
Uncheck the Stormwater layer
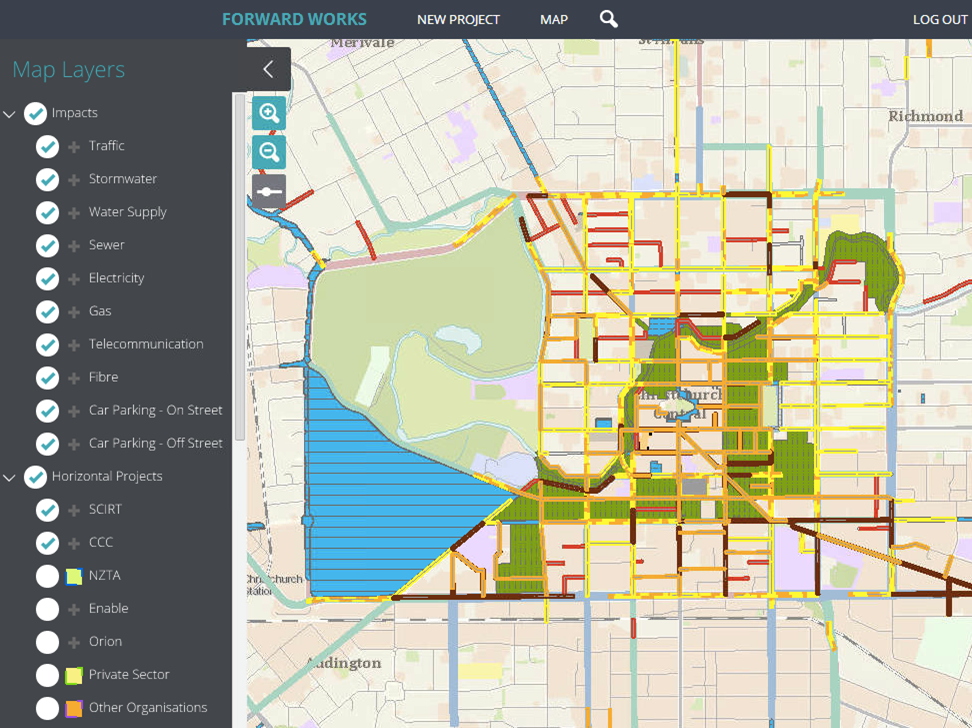click(x=47, y=180)
